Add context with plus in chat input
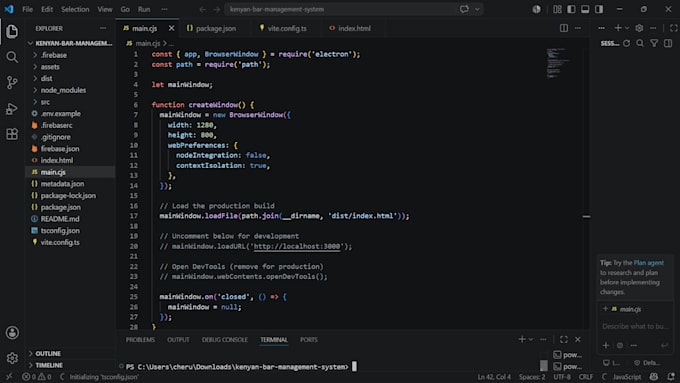Viewport: 680px width, 383px height. pyautogui.click(x=606, y=345)
